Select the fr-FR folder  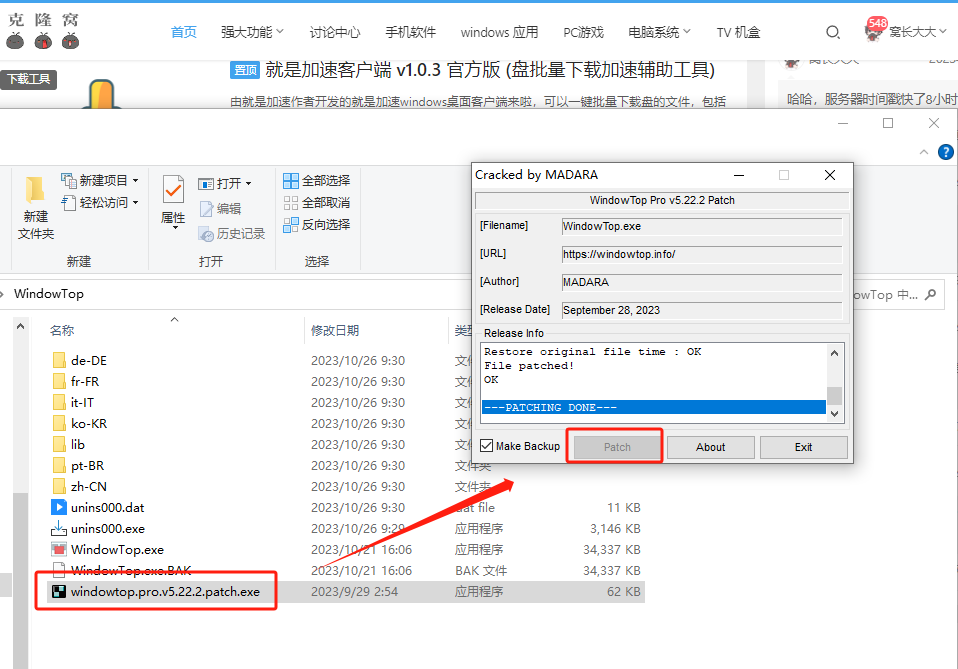point(85,381)
